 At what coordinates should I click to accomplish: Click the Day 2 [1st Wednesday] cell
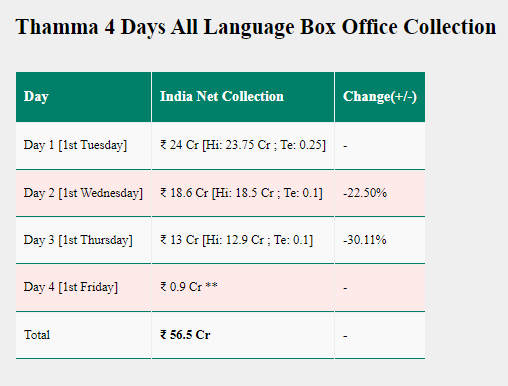[x=83, y=193]
